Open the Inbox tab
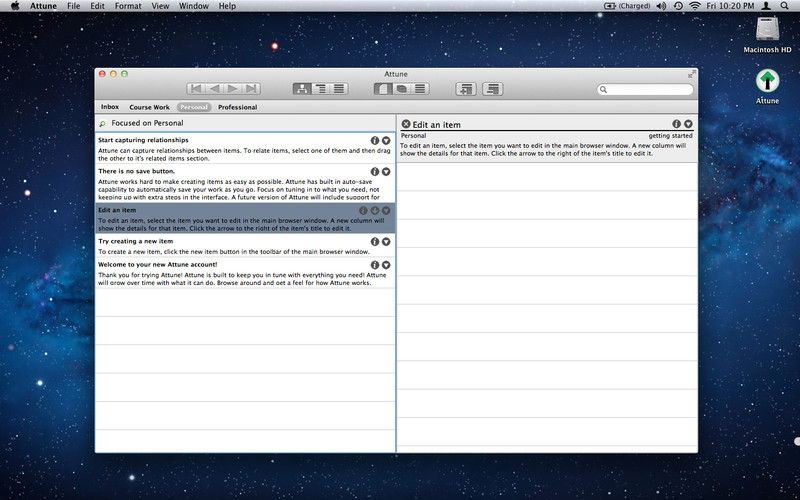The image size is (800, 500). click(x=110, y=107)
